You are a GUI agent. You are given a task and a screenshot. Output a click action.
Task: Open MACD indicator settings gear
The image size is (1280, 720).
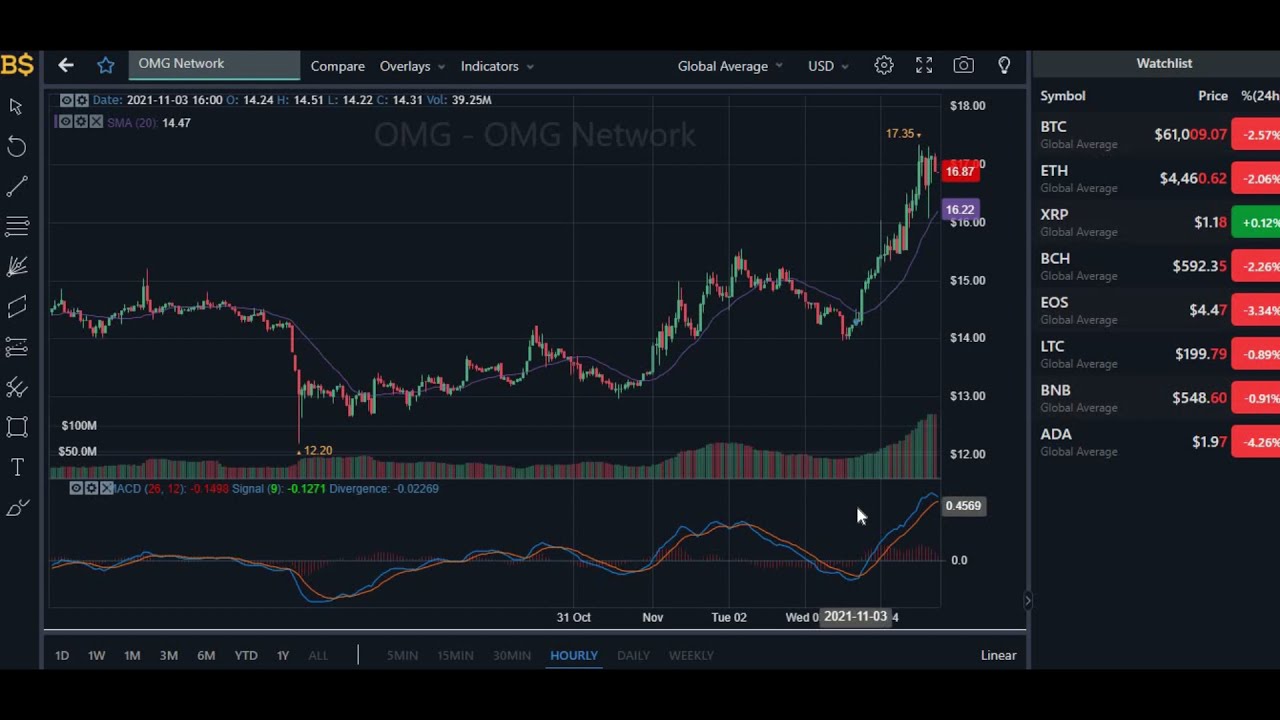click(x=91, y=488)
